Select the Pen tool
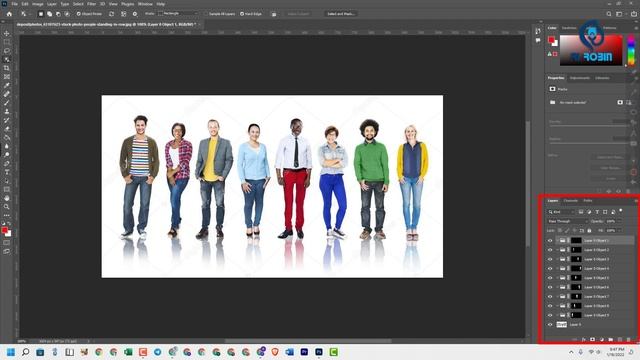 [7, 163]
